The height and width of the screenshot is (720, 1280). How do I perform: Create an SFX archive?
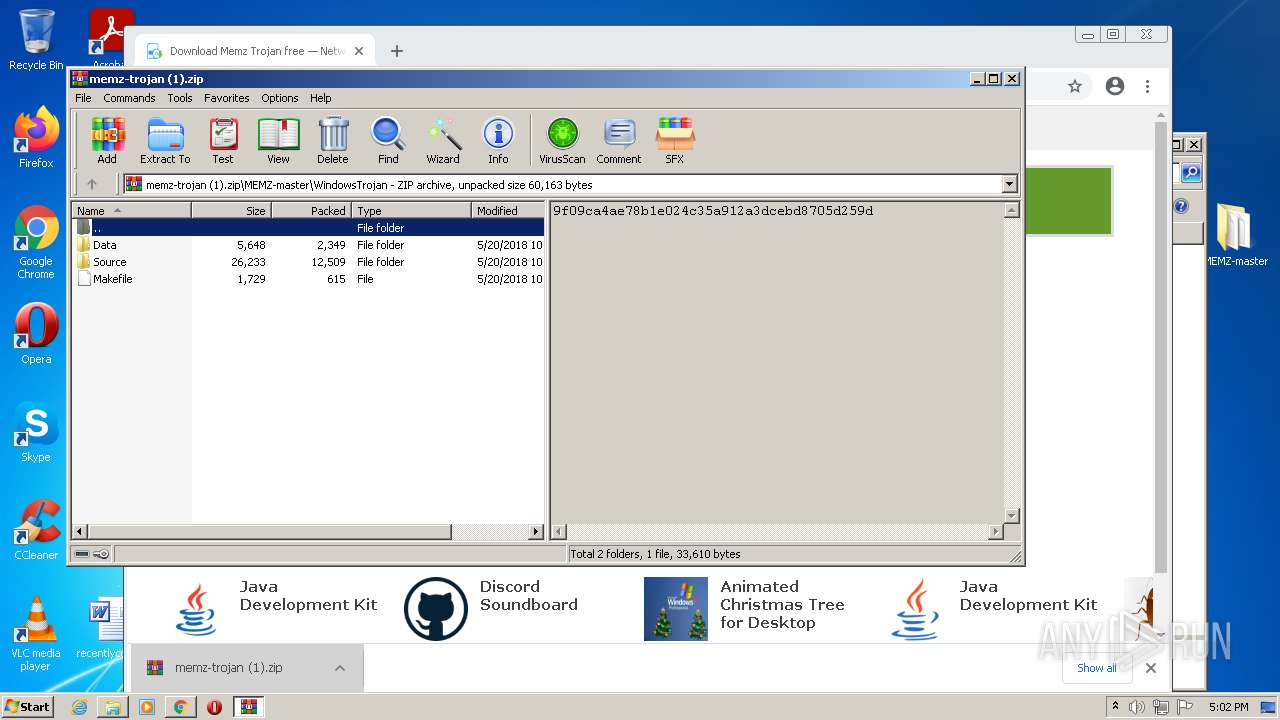coord(675,140)
